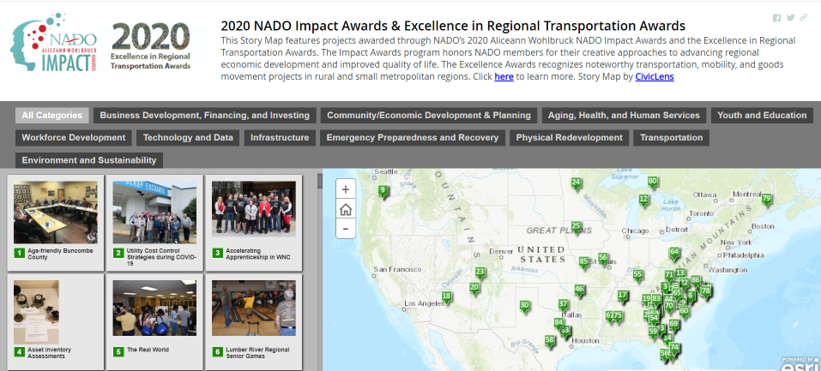Filter by Workforce Development category
Screen dimensions: 821x371
pyautogui.click(x=73, y=138)
